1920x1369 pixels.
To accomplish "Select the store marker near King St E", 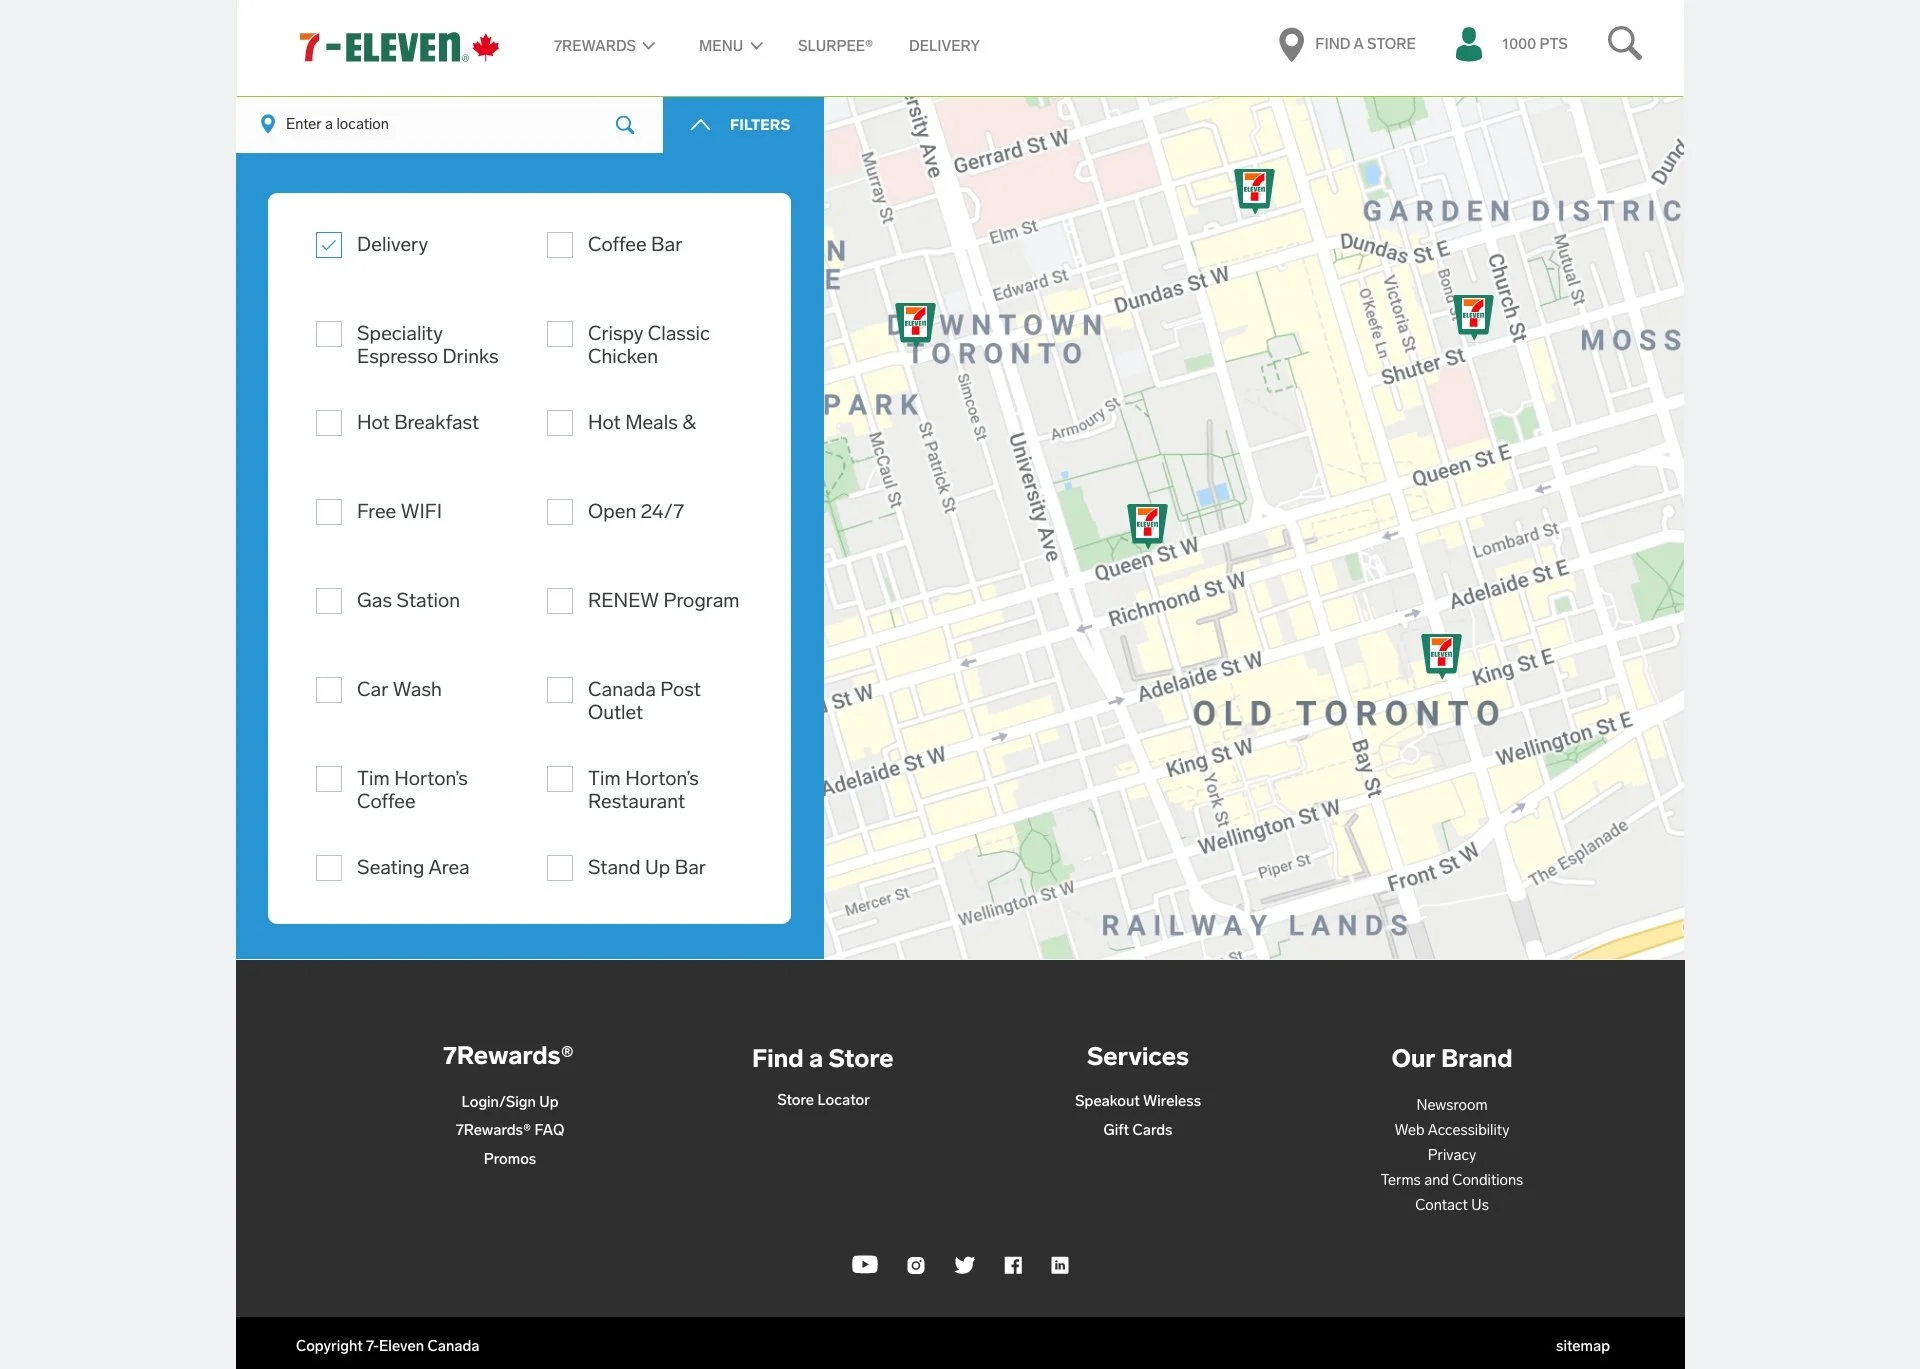I will (1441, 655).
